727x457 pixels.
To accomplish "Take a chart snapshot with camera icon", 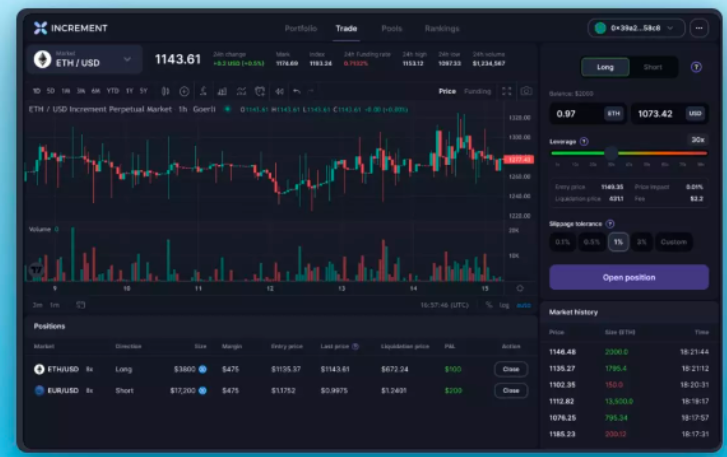I will point(526,91).
